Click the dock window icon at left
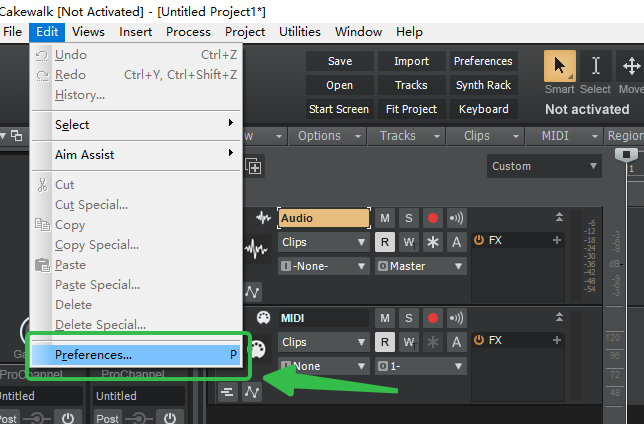This screenshot has height=424, width=644. pyautogui.click(x=16, y=135)
